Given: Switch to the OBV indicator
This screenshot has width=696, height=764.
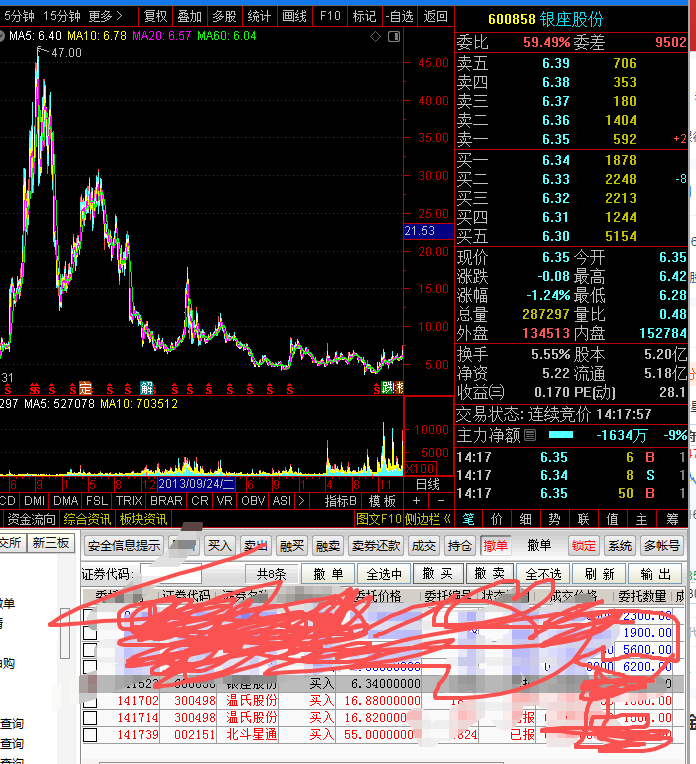Looking at the screenshot, I should click(x=253, y=500).
